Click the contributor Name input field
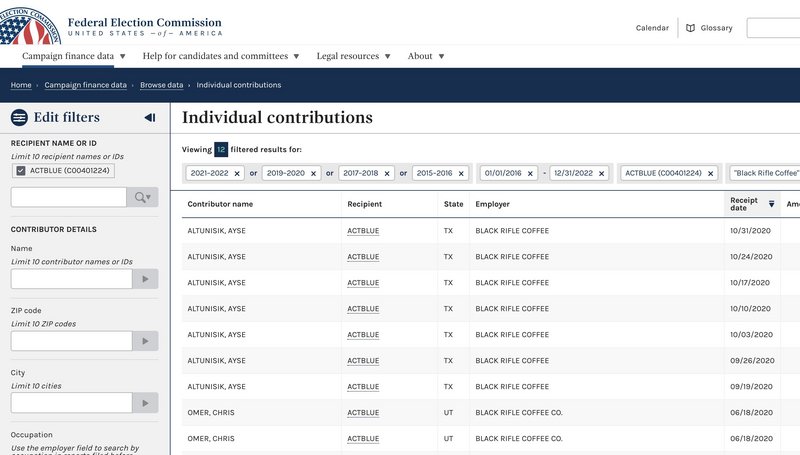Image resolution: width=800 pixels, height=455 pixels. (x=71, y=279)
